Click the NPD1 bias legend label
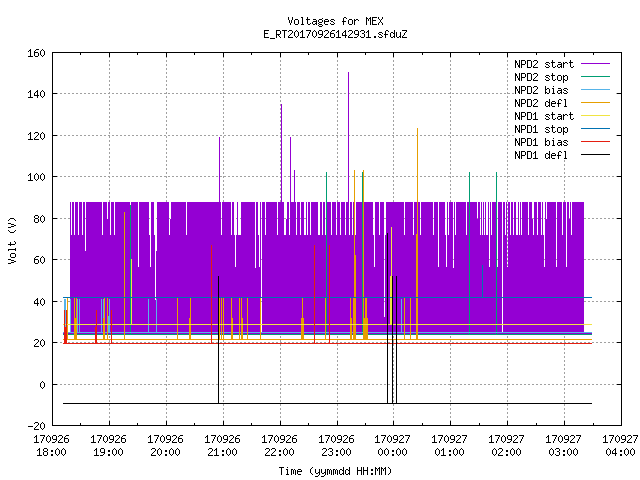 541,142
